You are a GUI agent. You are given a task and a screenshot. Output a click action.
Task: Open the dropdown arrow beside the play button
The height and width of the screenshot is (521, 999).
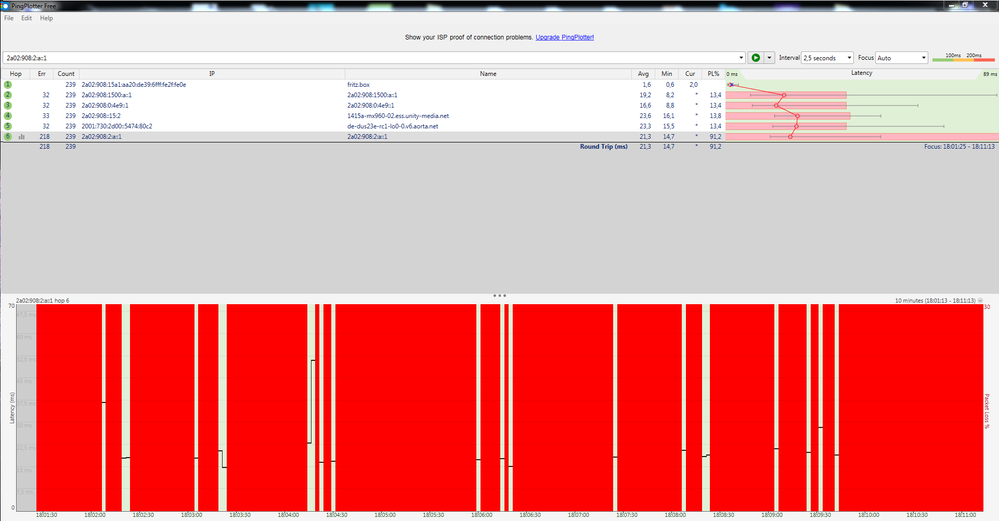click(x=769, y=57)
